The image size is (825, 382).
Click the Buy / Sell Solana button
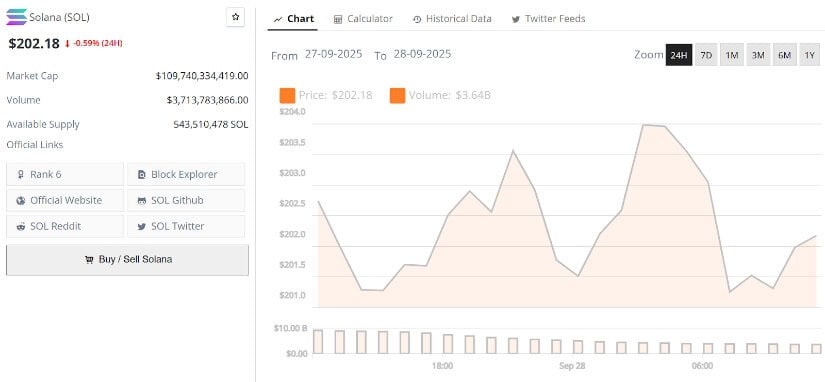(127, 259)
